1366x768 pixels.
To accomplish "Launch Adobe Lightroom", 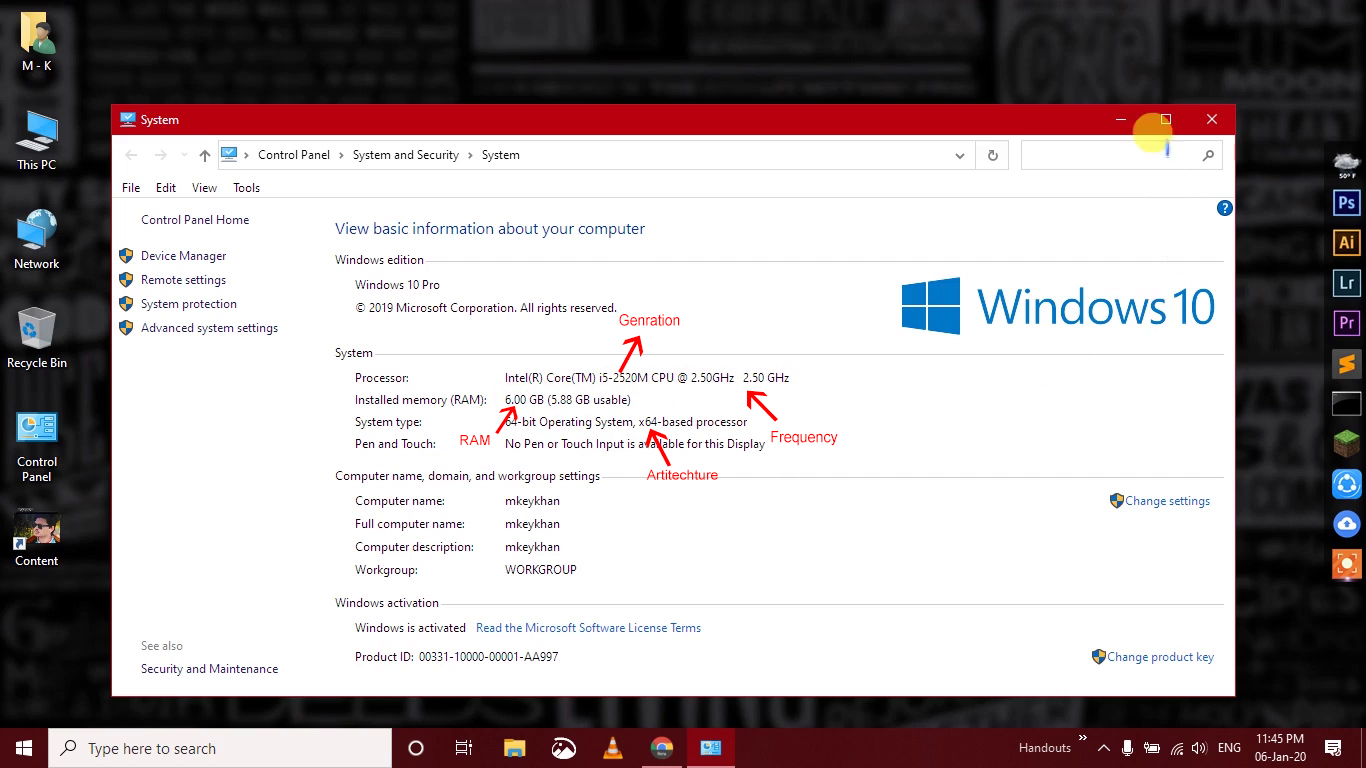I will 1345,283.
